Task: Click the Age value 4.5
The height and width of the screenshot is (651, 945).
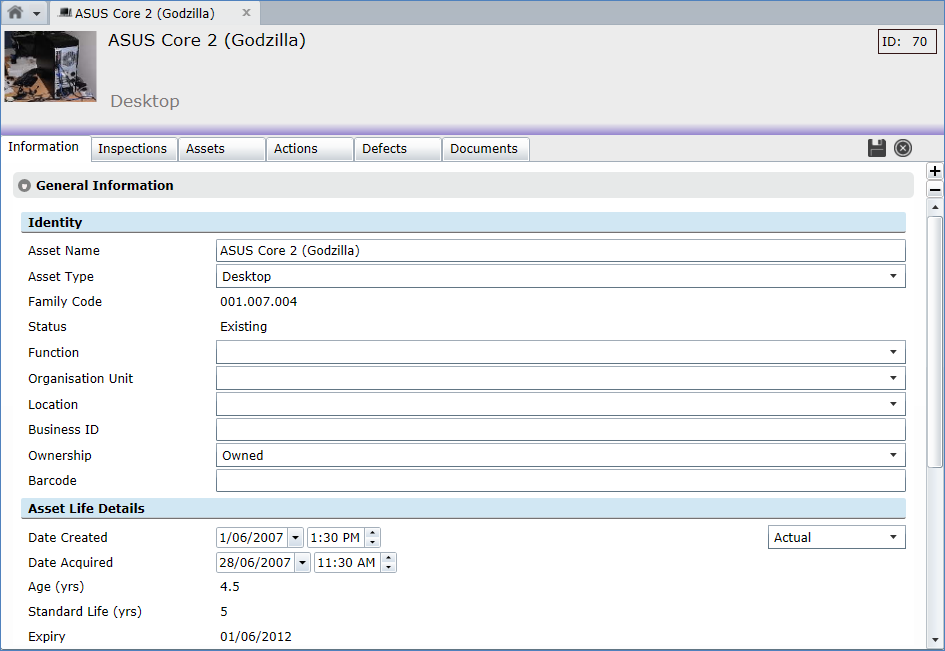Action: click(x=230, y=587)
